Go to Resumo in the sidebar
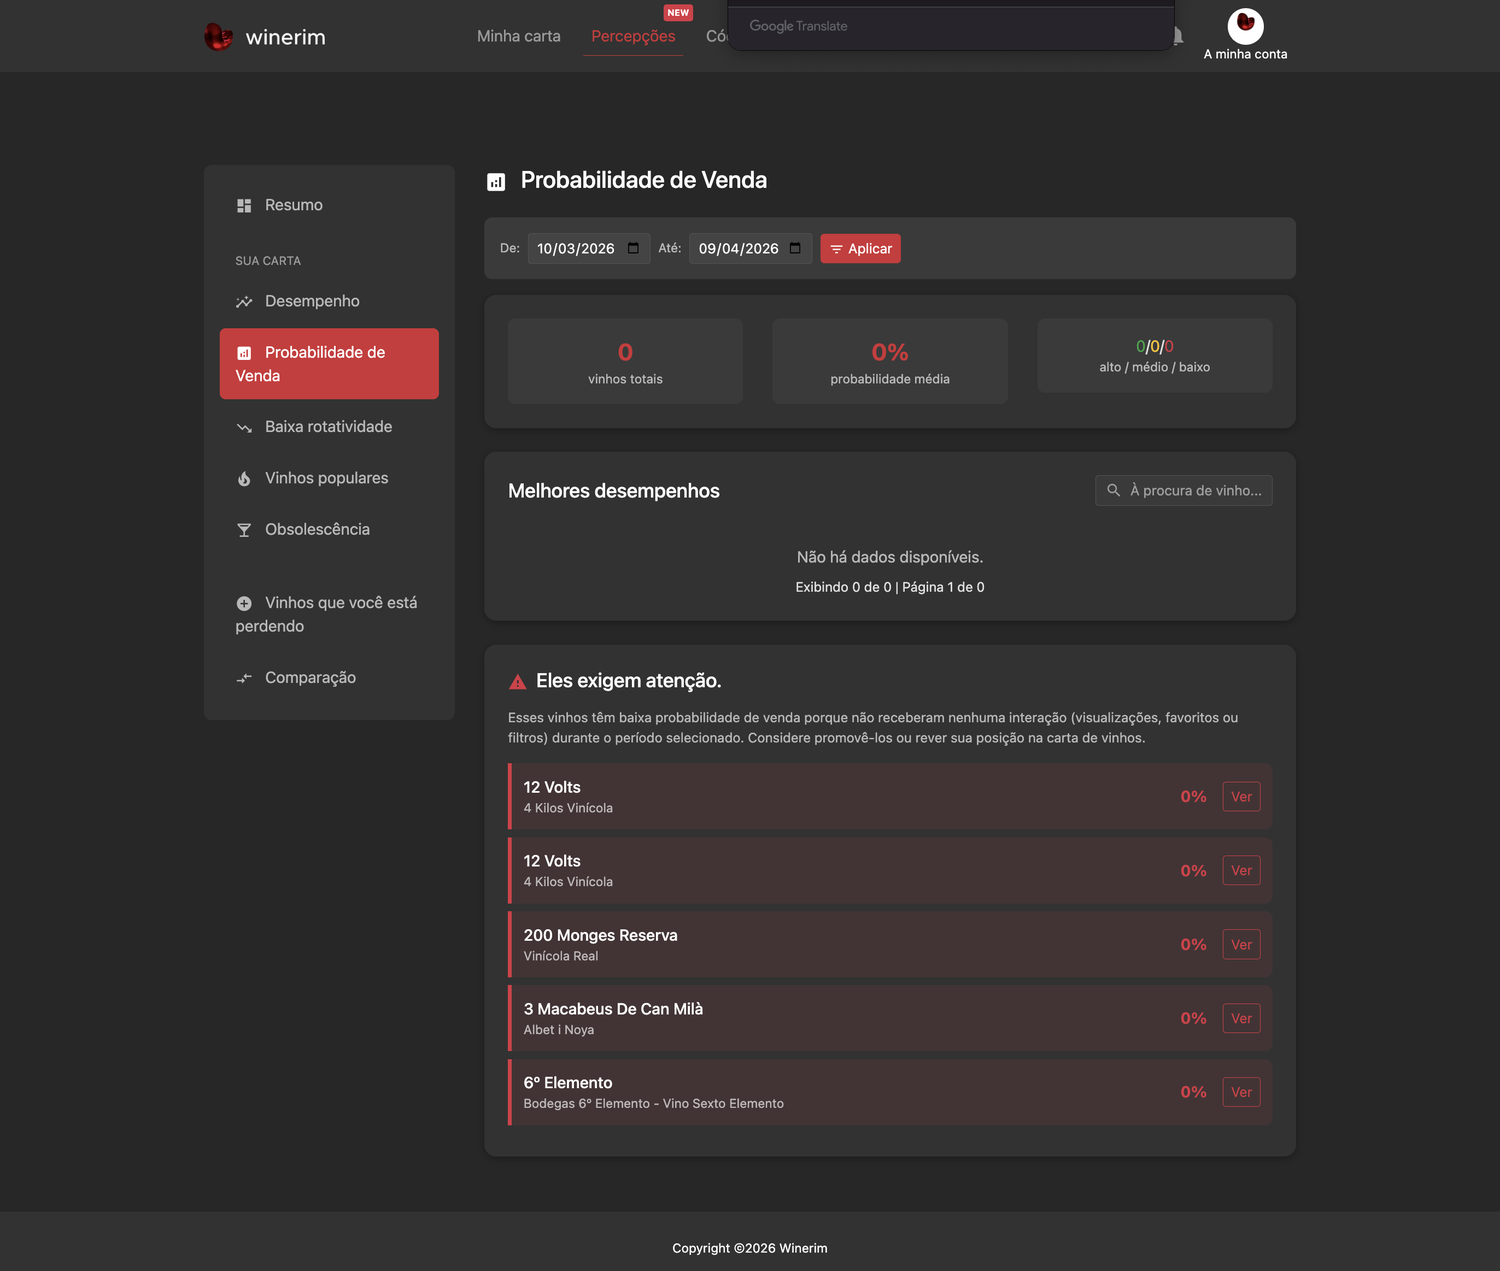Viewport: 1500px width, 1271px height. 329,205
